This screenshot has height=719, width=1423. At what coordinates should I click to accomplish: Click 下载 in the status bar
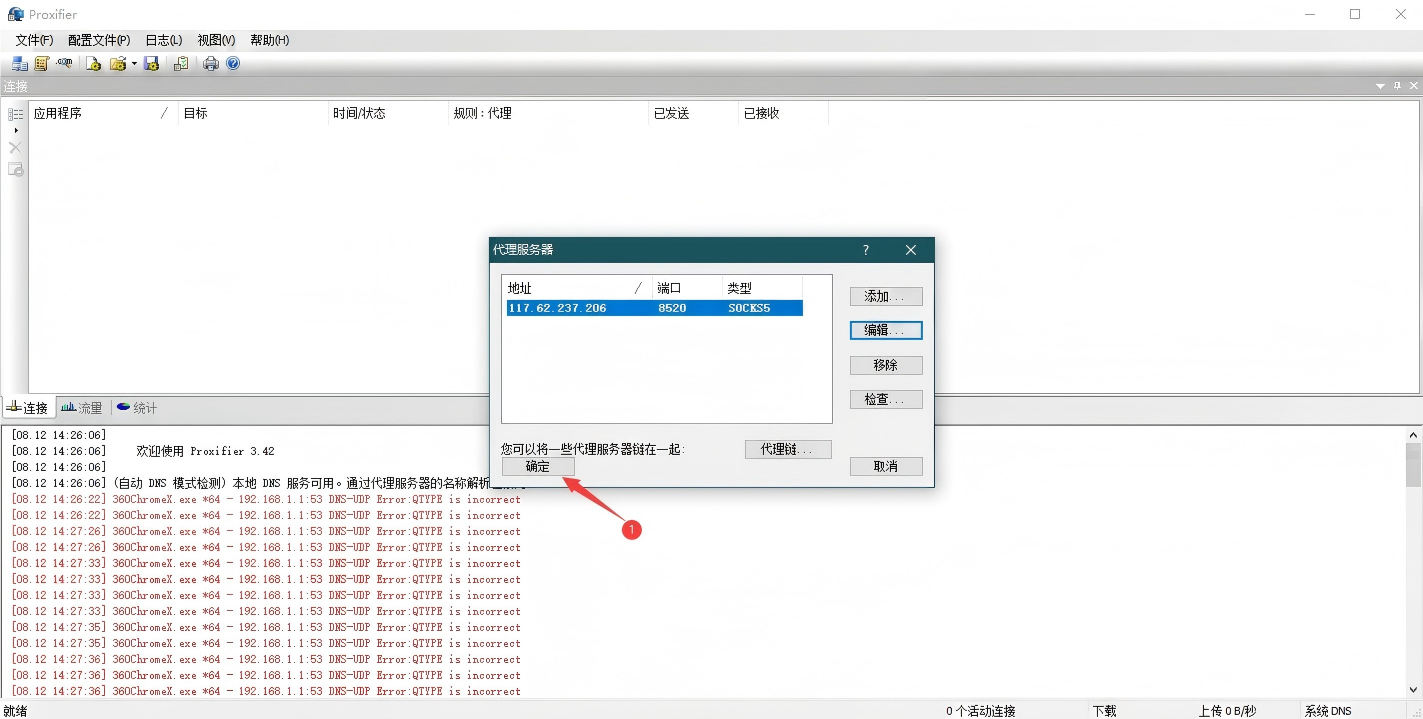pos(1104,711)
